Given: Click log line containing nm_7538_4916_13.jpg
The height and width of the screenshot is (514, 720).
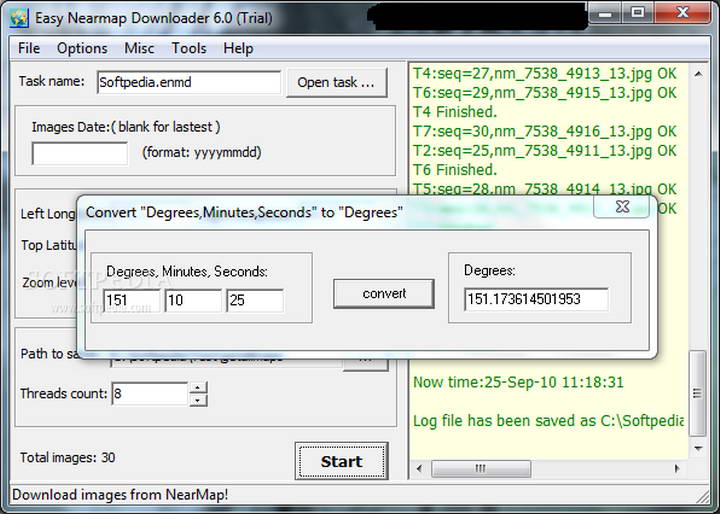Looking at the screenshot, I should click(545, 131).
